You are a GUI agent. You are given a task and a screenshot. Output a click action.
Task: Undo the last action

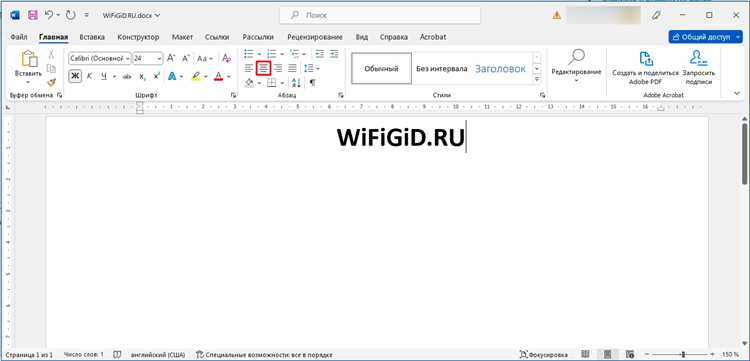pyautogui.click(x=49, y=15)
